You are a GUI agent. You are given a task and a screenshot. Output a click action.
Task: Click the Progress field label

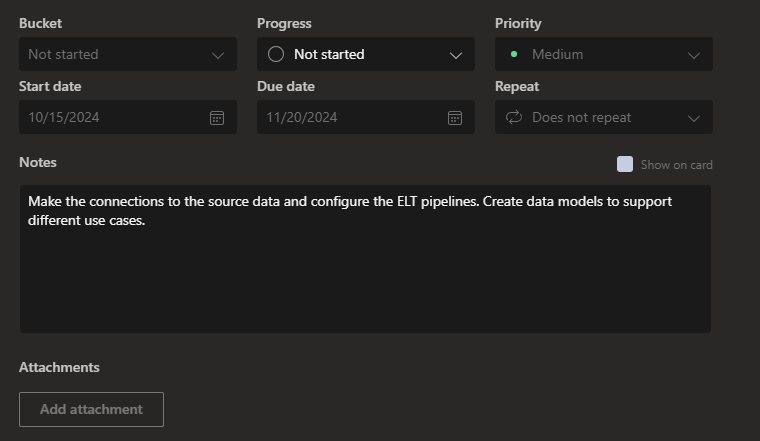coord(284,23)
